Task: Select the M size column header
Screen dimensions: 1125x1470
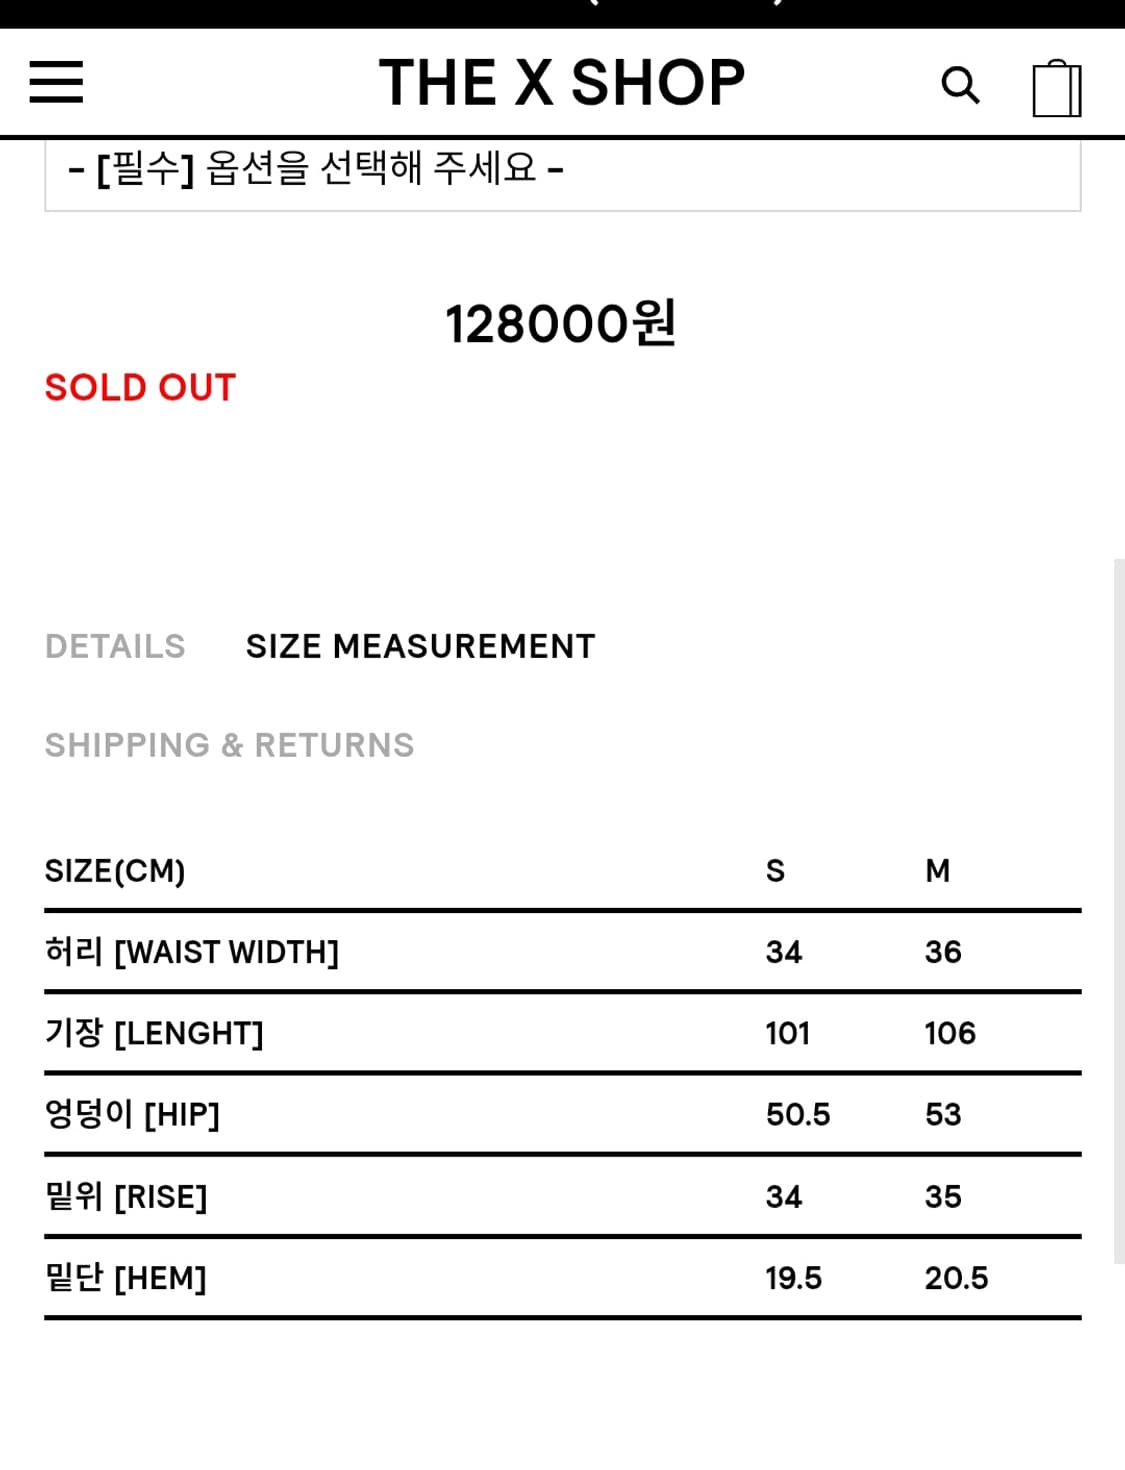Action: tap(937, 871)
